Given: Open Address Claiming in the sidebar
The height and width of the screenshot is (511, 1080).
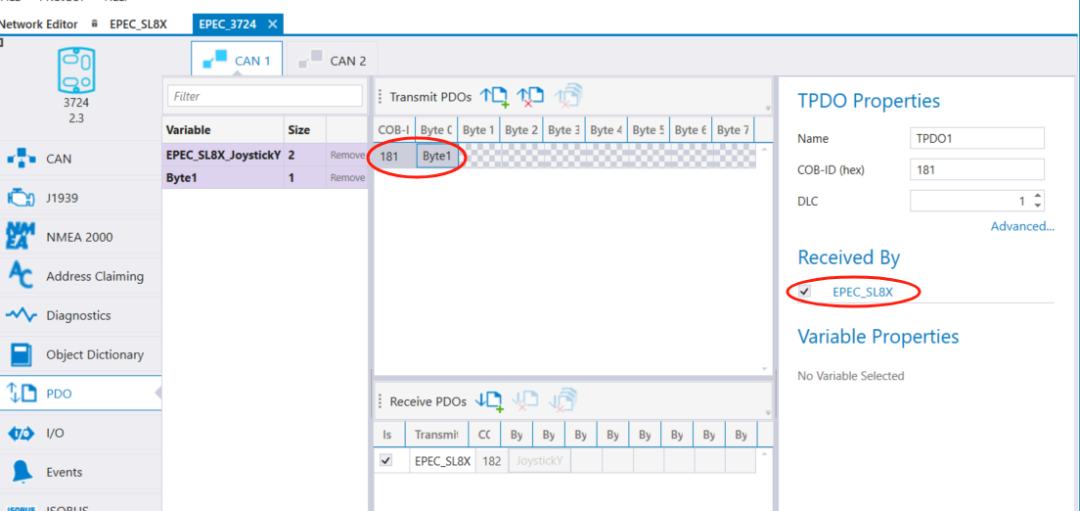Looking at the screenshot, I should (94, 276).
